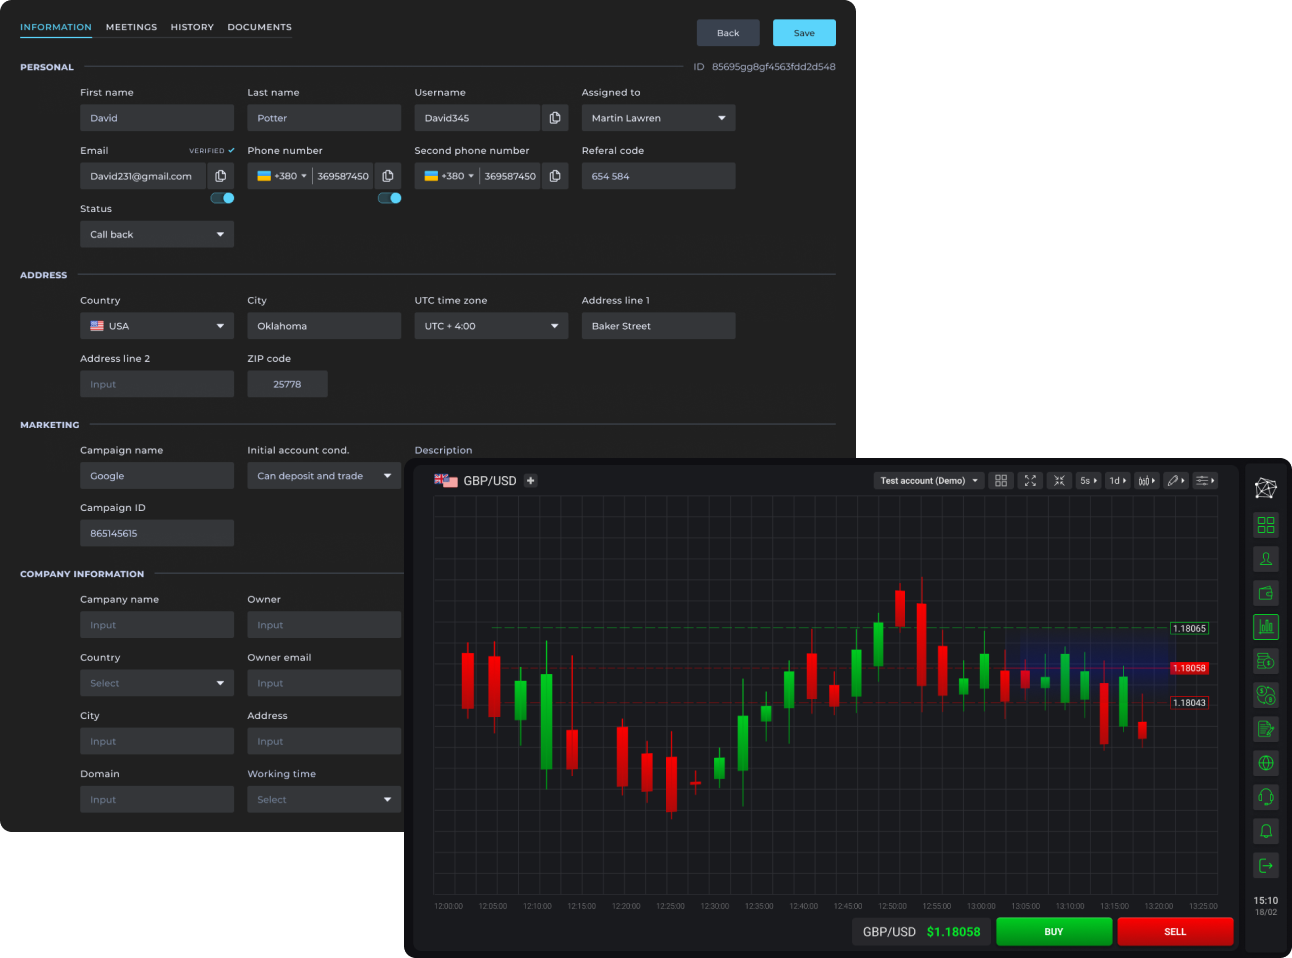Open the wallet icon in sidebar
This screenshot has width=1292, height=958.
pos(1265,593)
